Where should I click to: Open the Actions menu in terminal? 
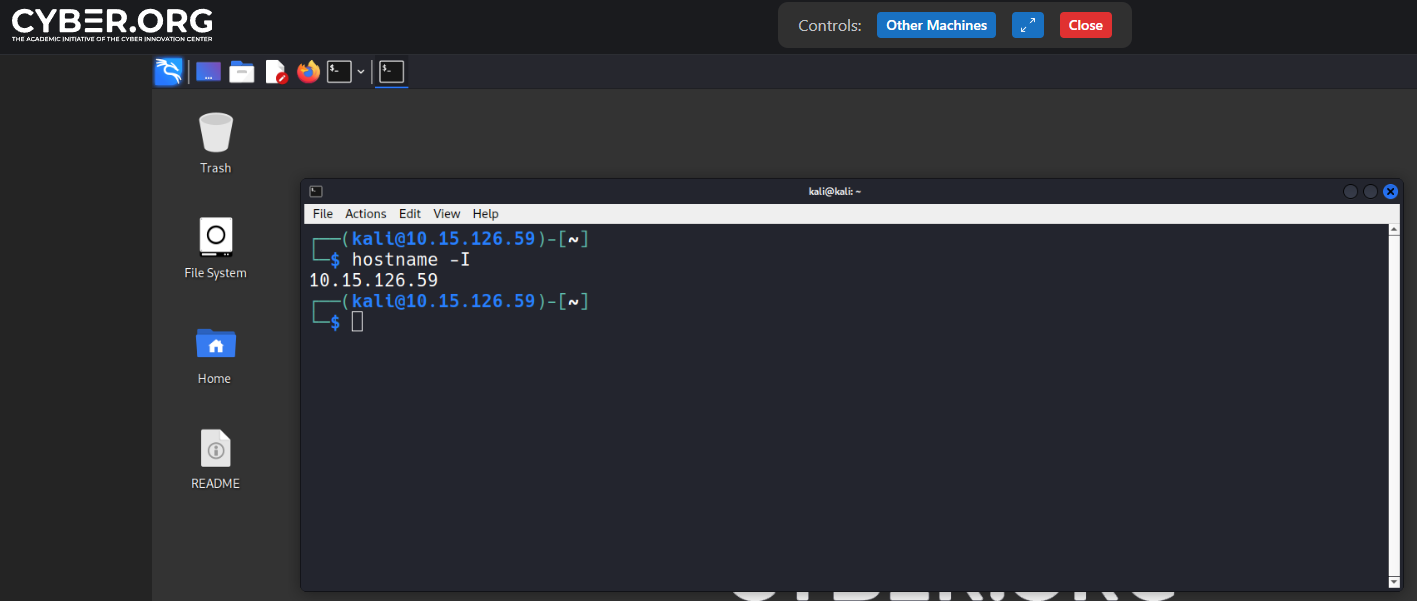click(365, 214)
